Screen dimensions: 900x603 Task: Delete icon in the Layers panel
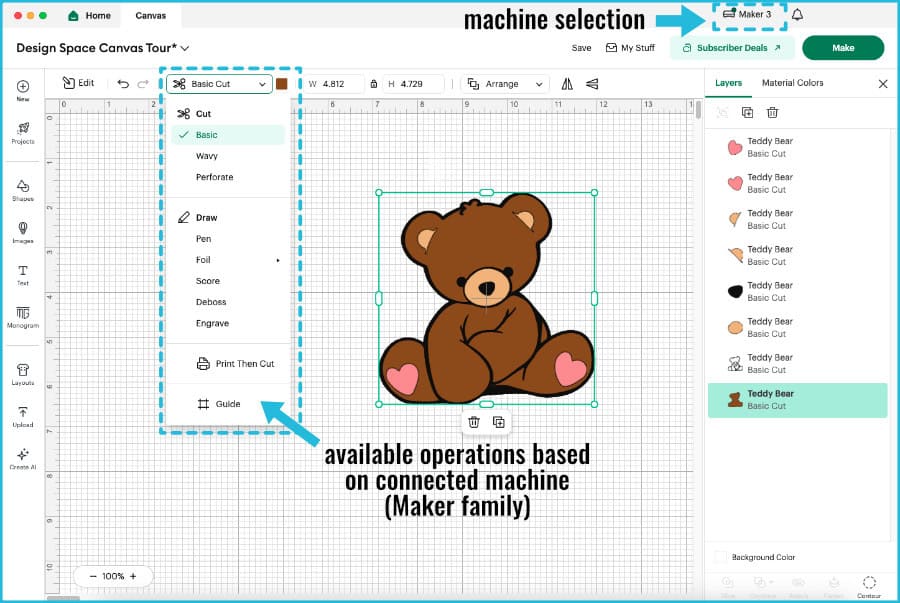click(773, 112)
